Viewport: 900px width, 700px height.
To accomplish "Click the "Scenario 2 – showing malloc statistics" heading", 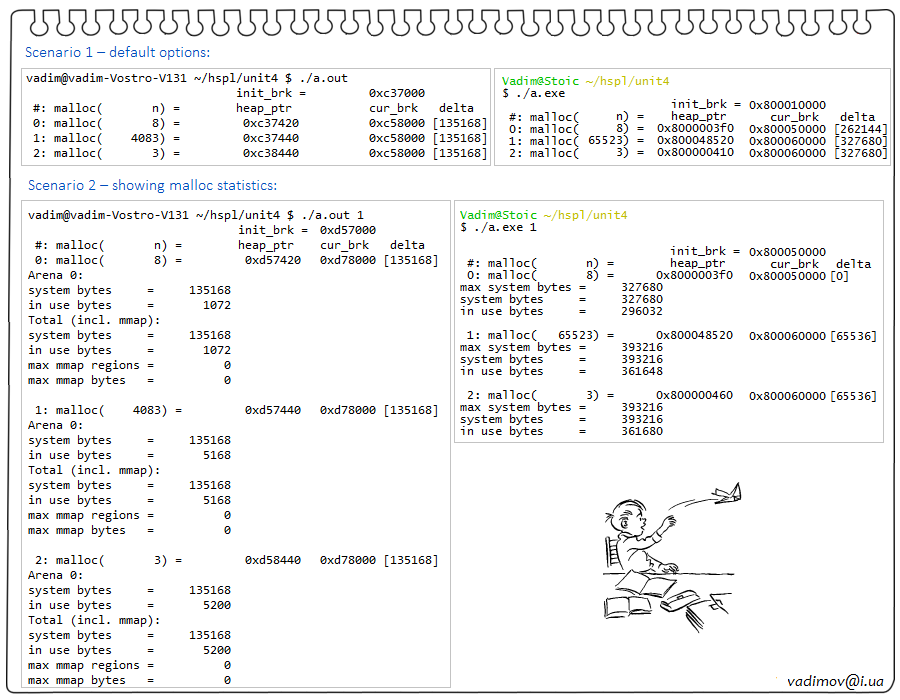I will tap(152, 185).
